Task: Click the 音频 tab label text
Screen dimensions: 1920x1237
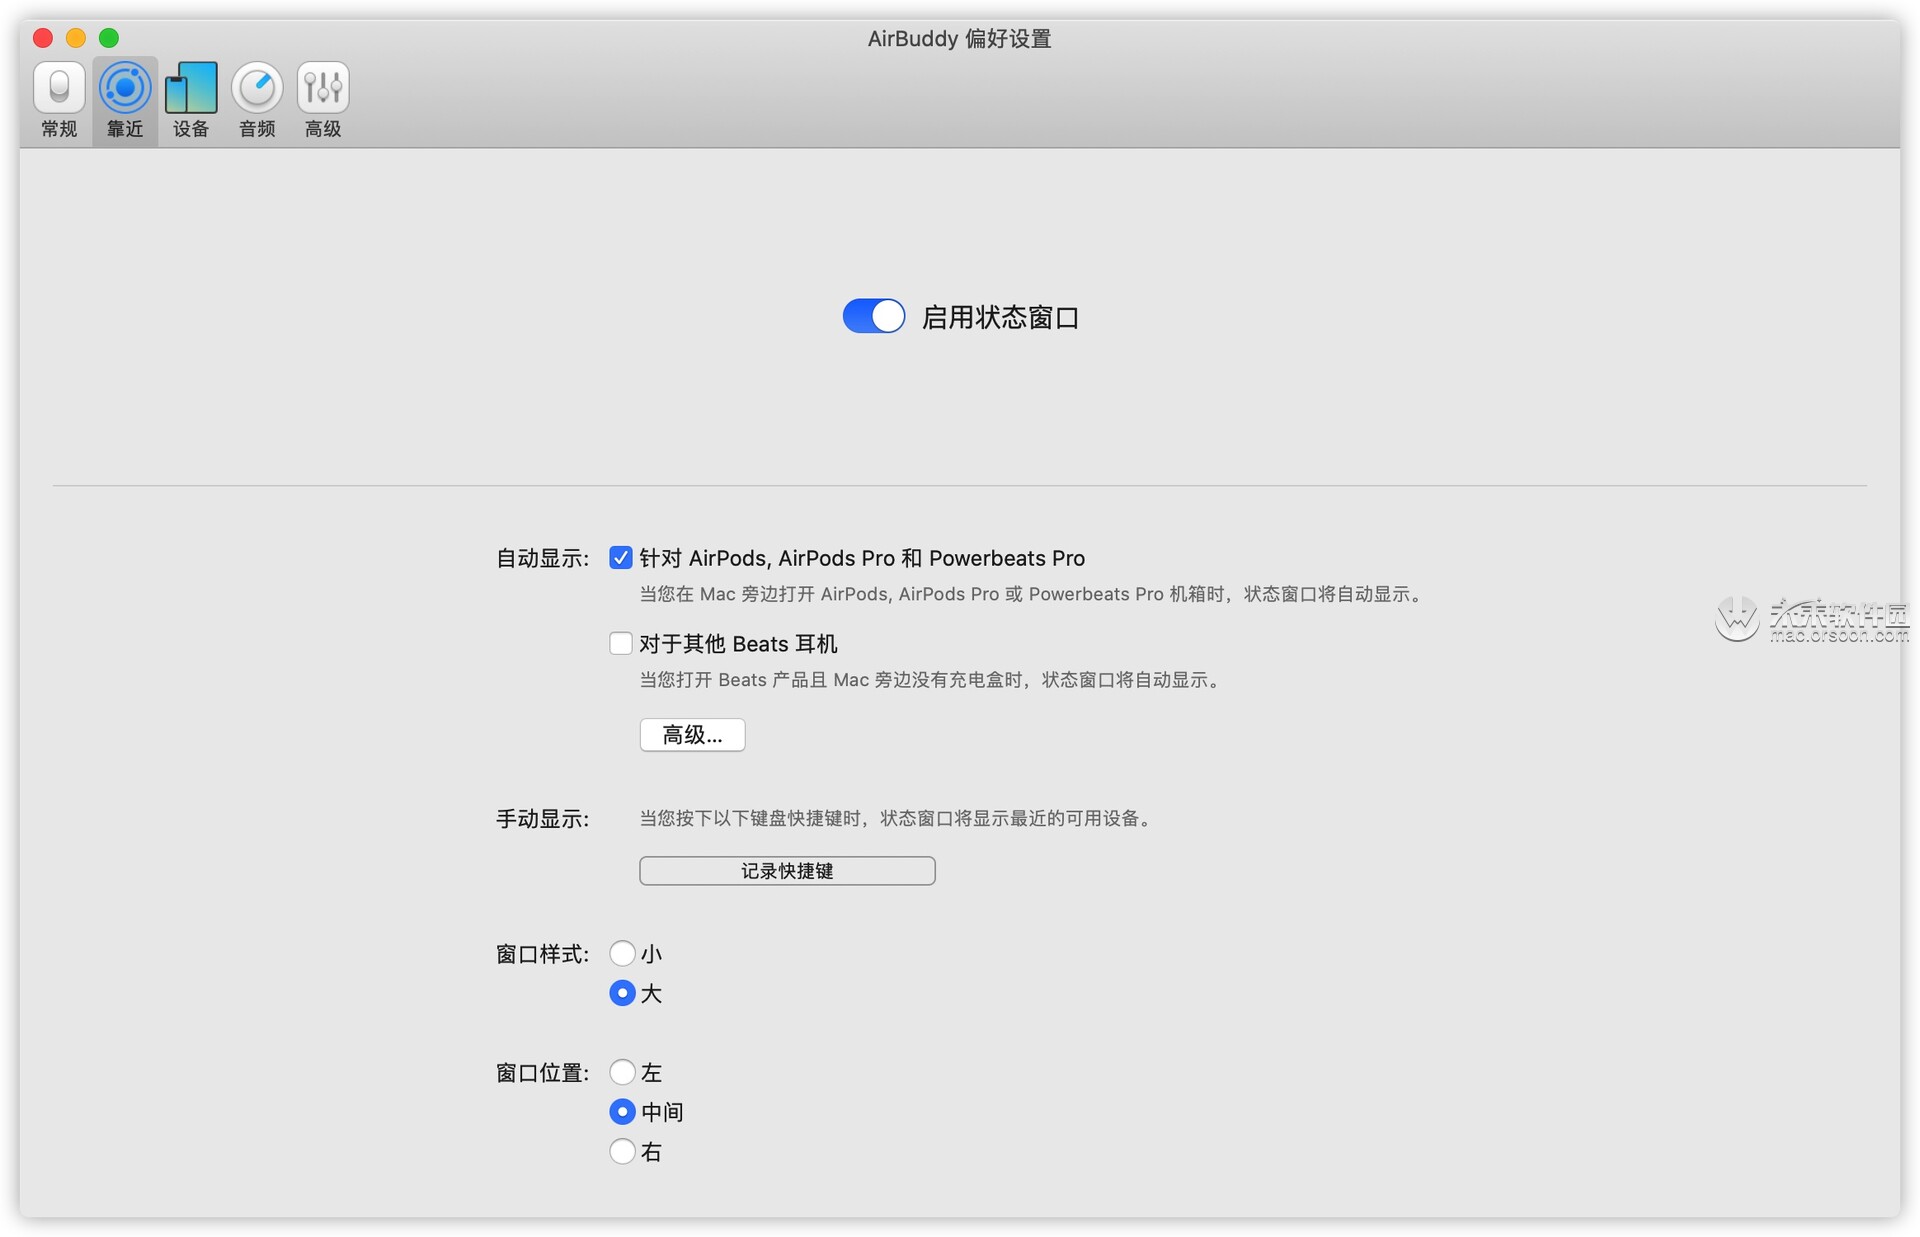Action: pyautogui.click(x=257, y=129)
